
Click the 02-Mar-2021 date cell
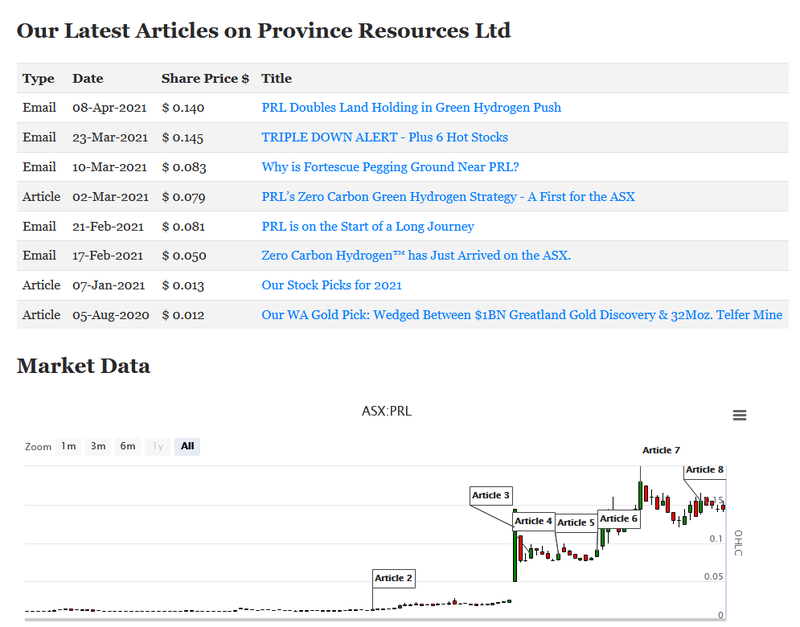click(x=110, y=197)
